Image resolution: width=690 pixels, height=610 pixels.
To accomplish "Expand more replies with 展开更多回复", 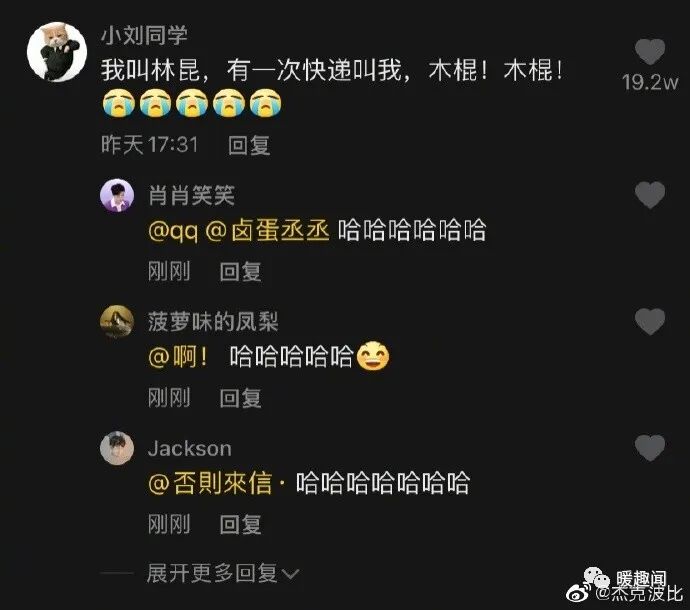I will pos(212,573).
